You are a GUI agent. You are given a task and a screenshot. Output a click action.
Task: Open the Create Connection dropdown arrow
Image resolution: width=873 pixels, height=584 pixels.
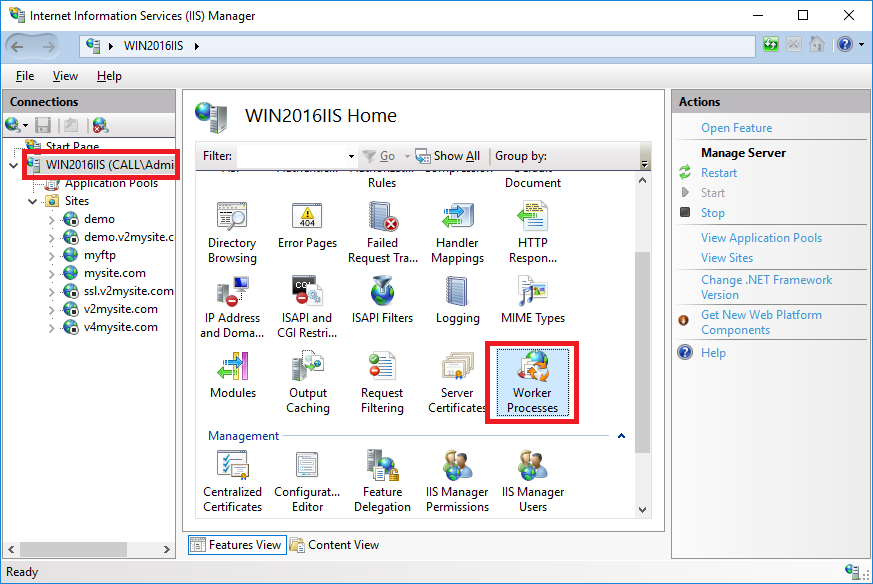coord(26,125)
